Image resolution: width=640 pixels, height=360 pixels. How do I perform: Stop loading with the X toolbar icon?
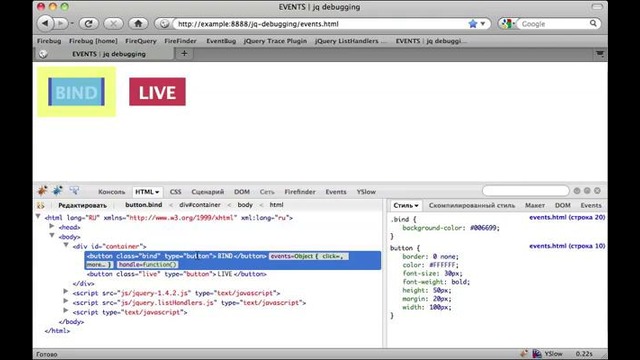(113, 24)
